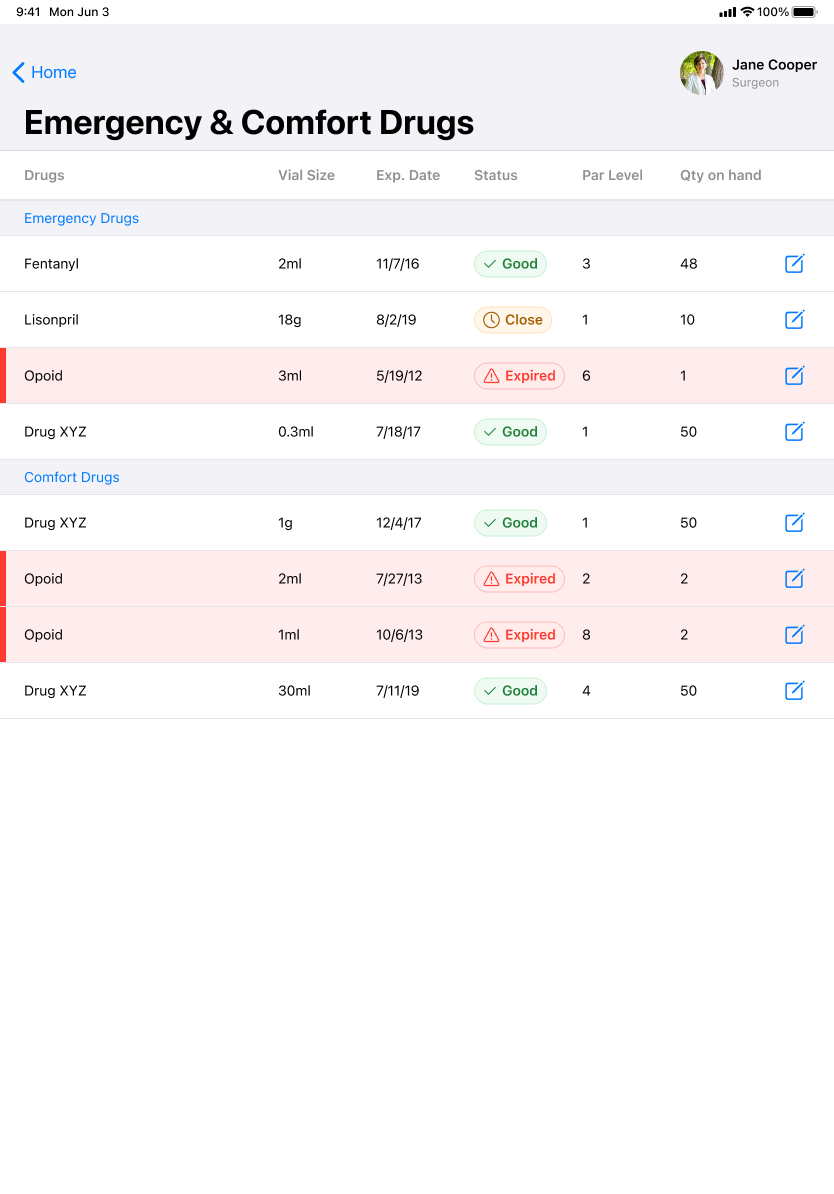This screenshot has height=1194, width=834.
Task: Select the Emergency Drugs section header
Action: (81, 218)
